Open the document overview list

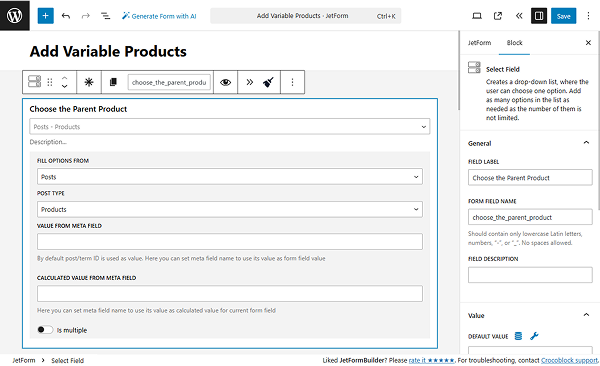tap(105, 16)
